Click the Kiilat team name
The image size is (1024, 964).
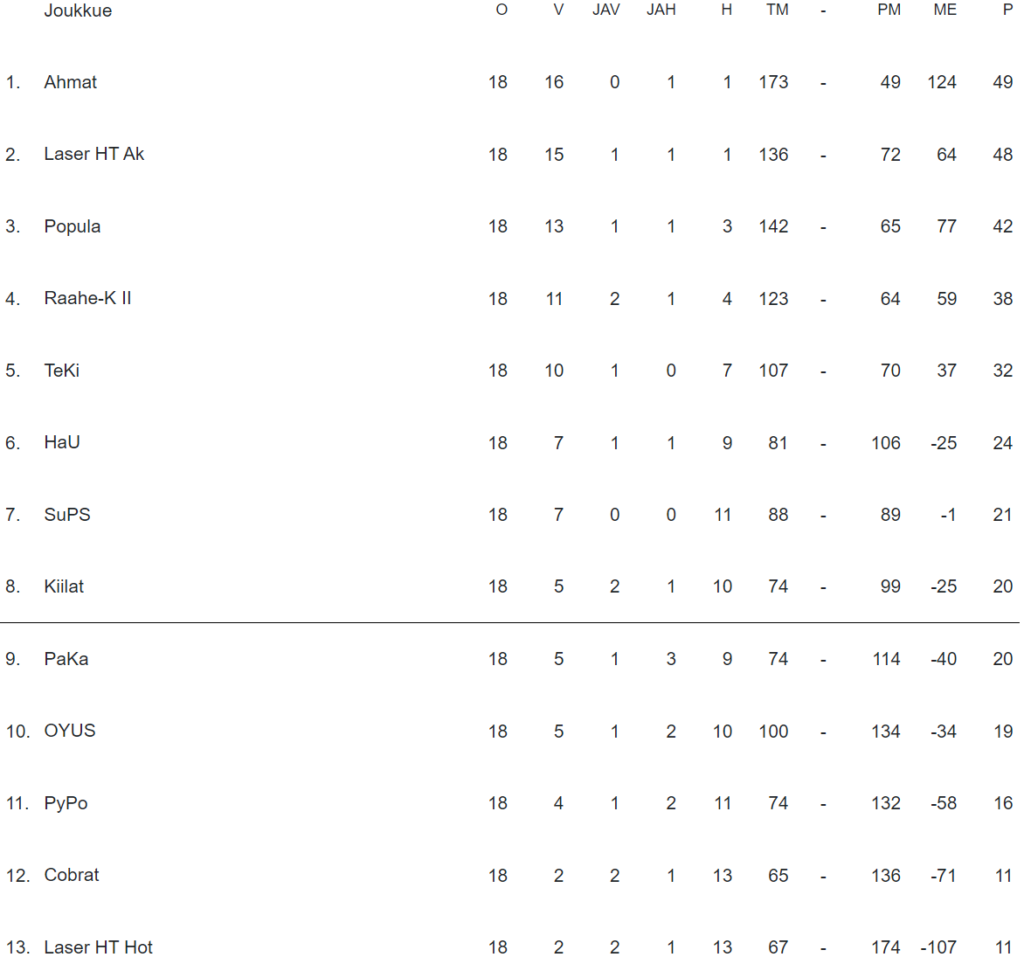coord(64,587)
